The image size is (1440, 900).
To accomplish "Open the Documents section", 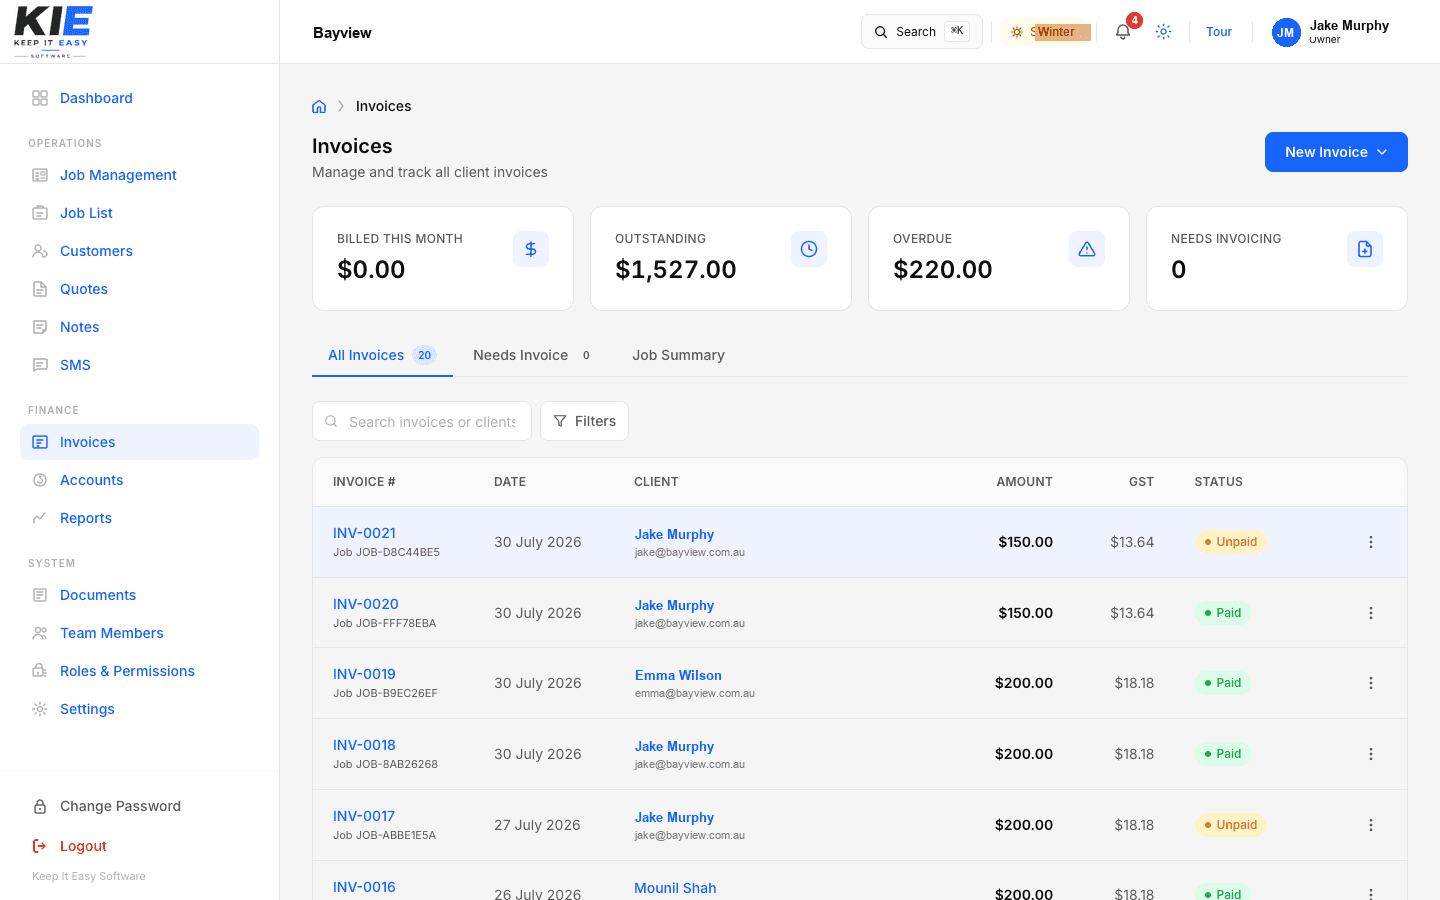I will [139, 595].
